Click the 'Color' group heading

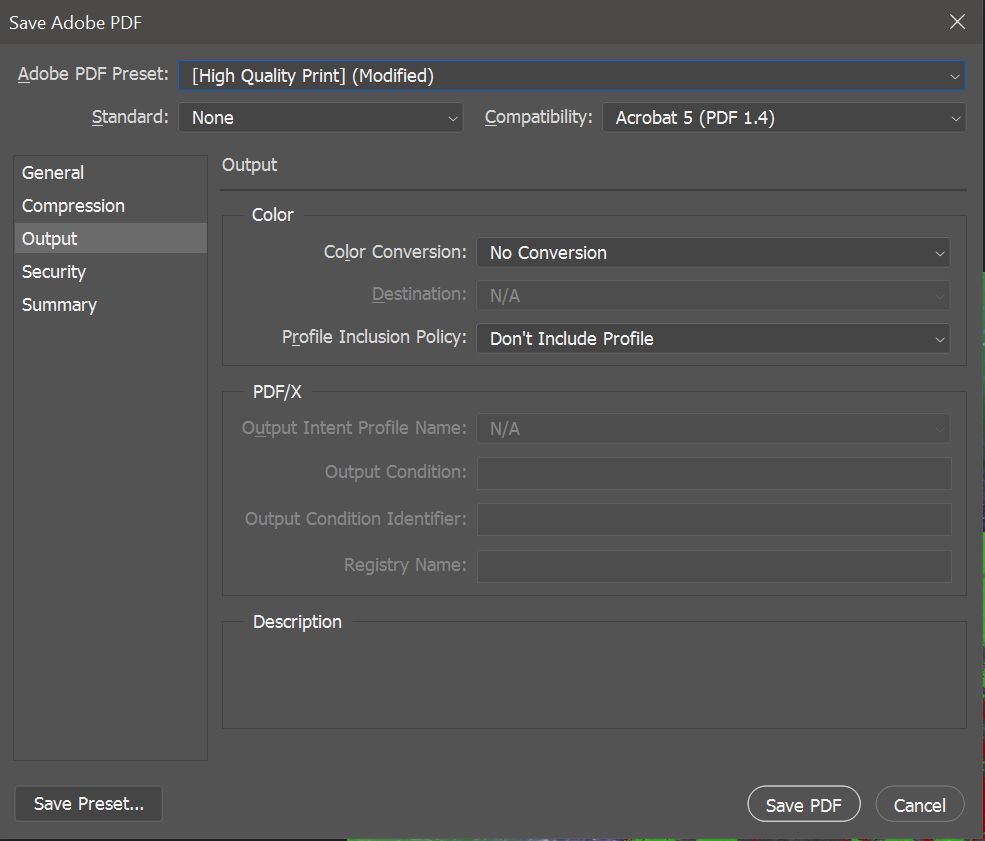(x=273, y=215)
